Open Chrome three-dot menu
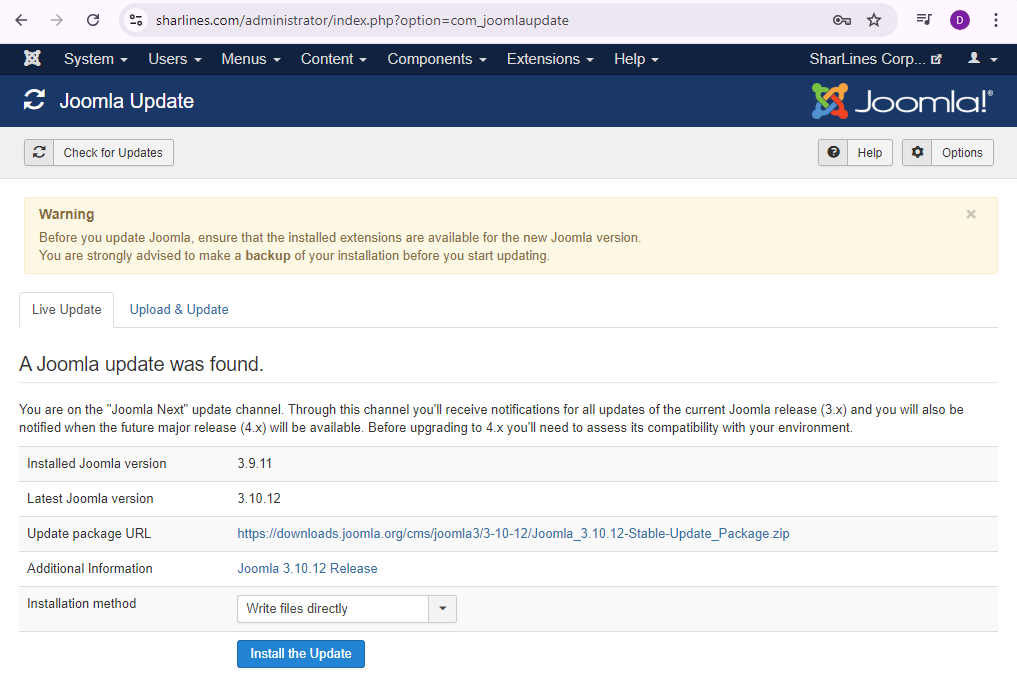The image size is (1017, 678). (996, 20)
